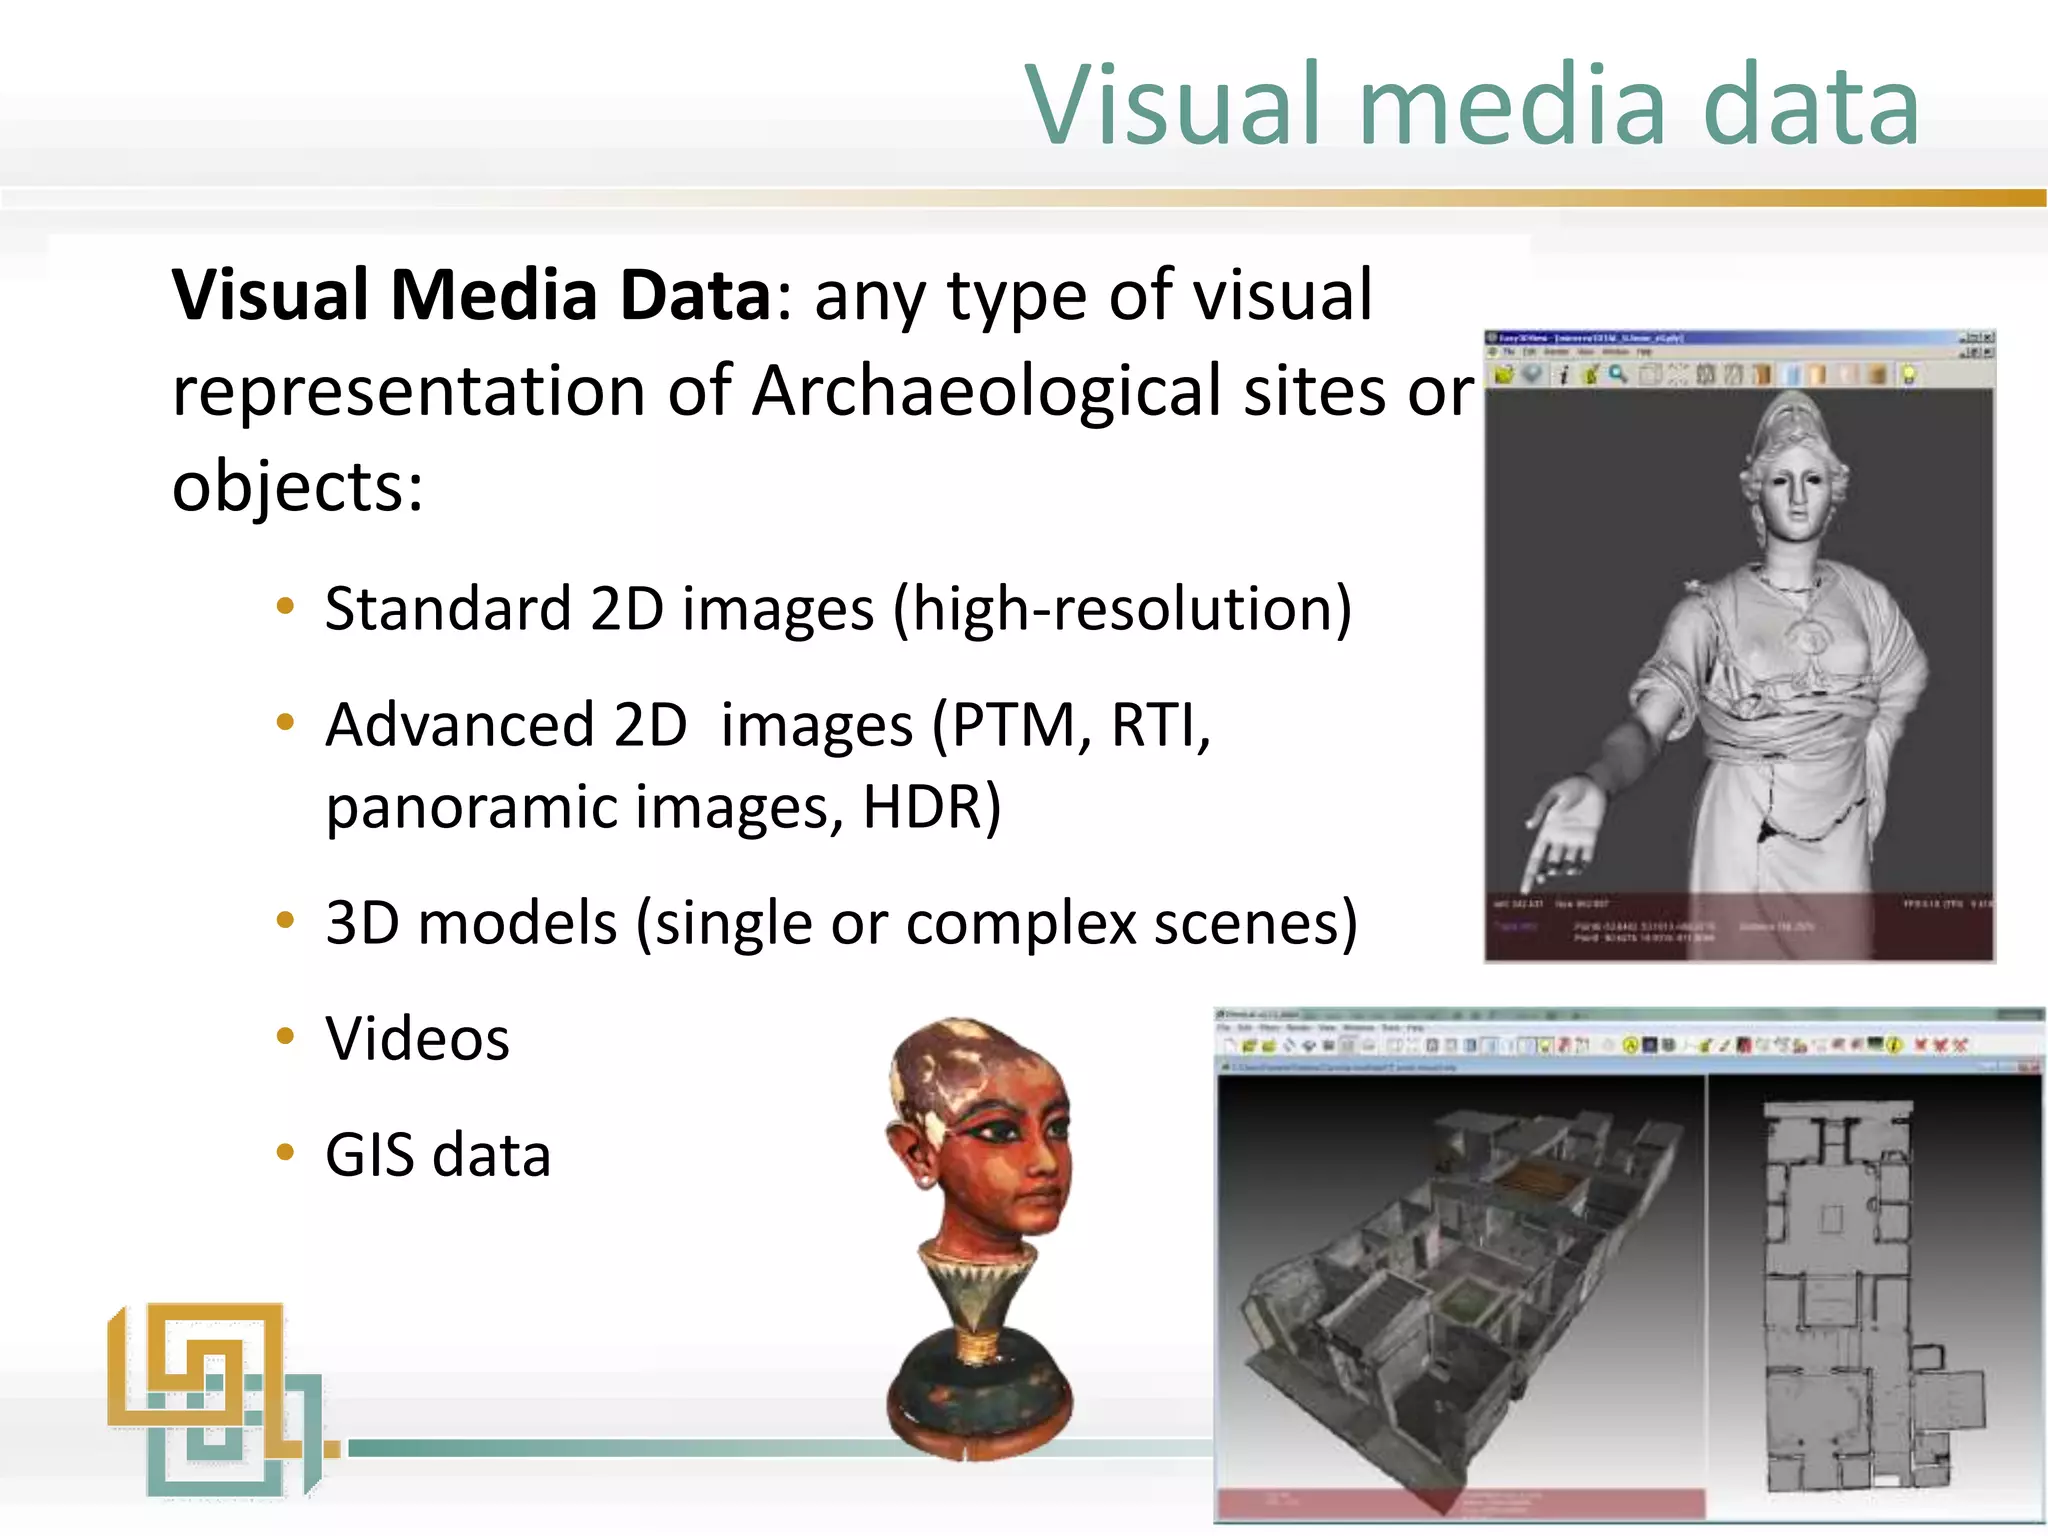Screen dimensions: 2048x1536
Task: Open the Render menu in Easy3DView window
Action: pyautogui.click(x=1556, y=351)
